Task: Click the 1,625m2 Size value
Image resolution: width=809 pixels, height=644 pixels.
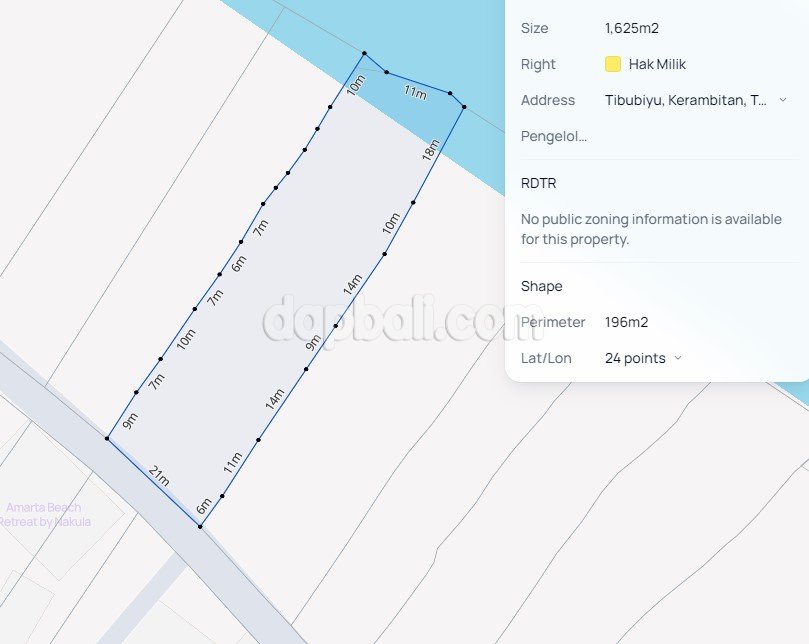Action: pyautogui.click(x=631, y=28)
